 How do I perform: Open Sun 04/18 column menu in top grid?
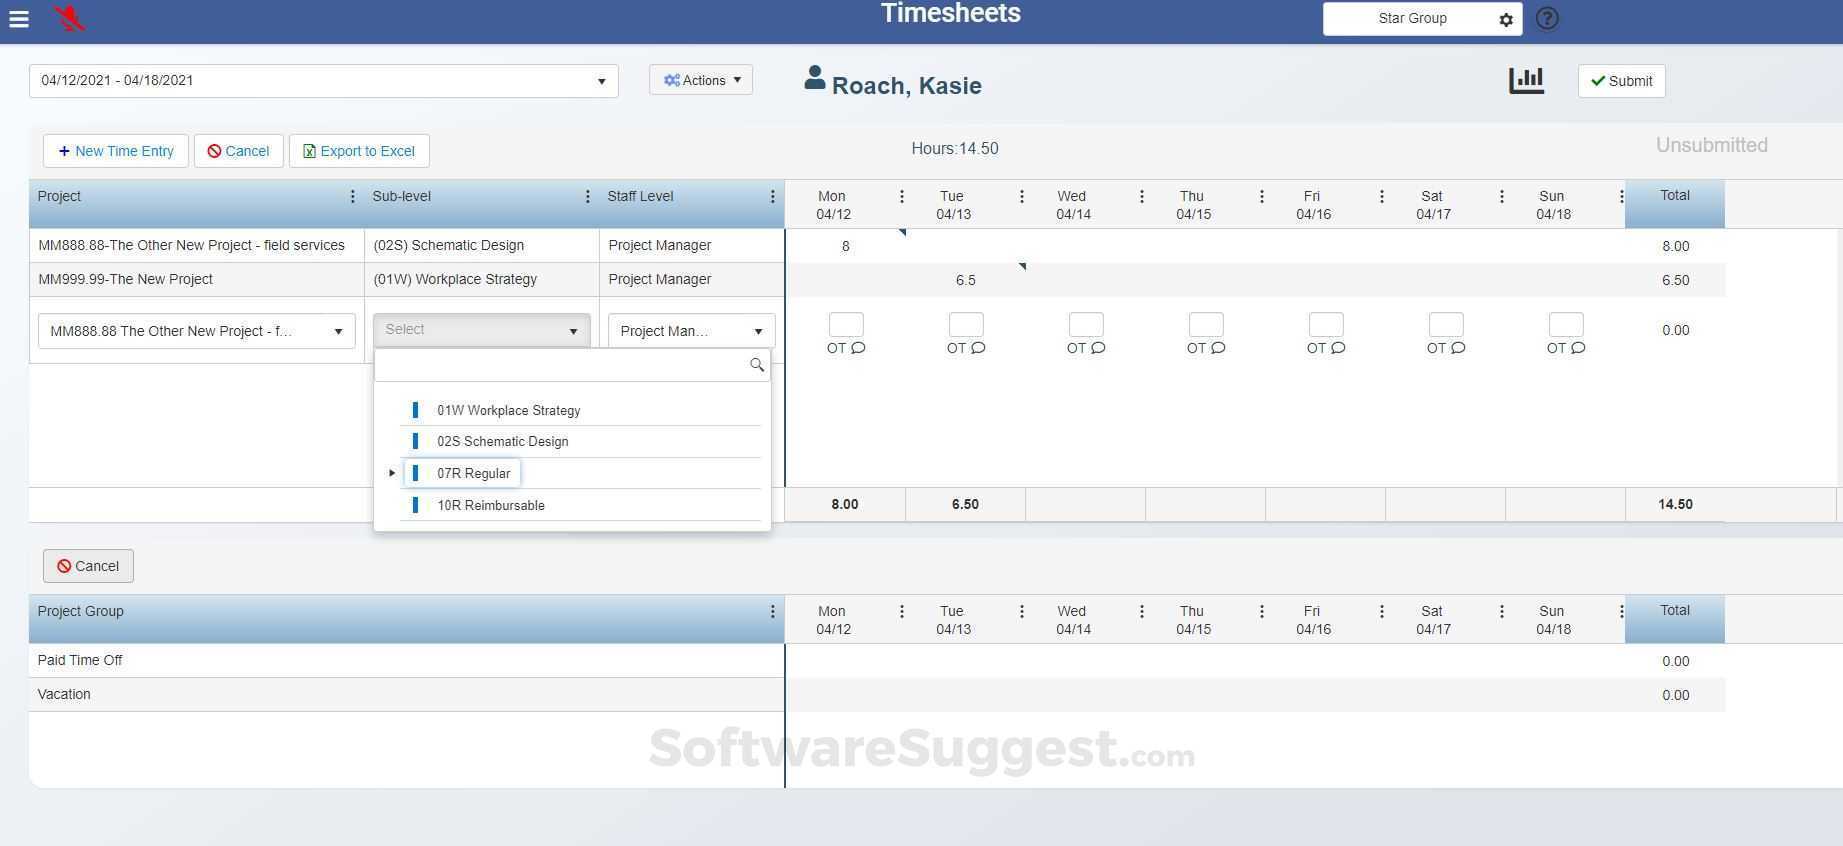(x=1621, y=197)
